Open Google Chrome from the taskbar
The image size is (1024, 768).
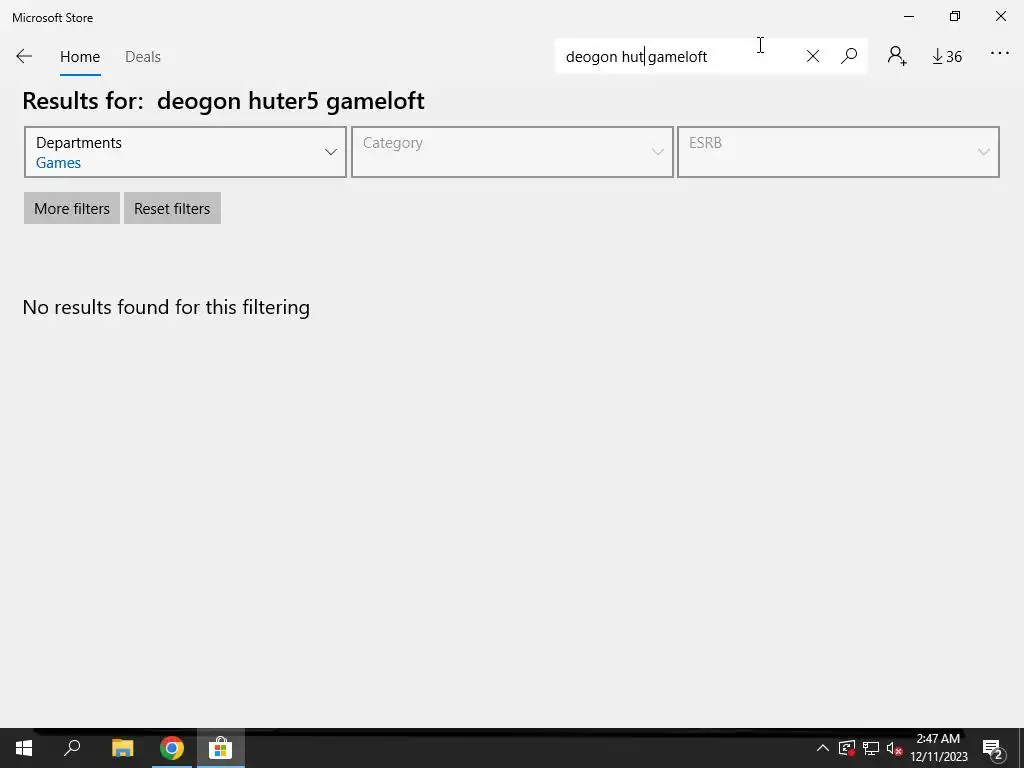click(x=172, y=748)
